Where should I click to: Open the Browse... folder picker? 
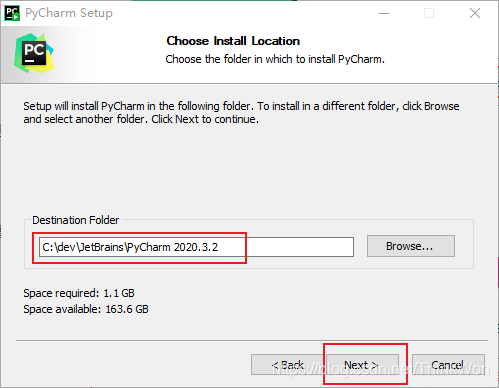[x=411, y=246]
